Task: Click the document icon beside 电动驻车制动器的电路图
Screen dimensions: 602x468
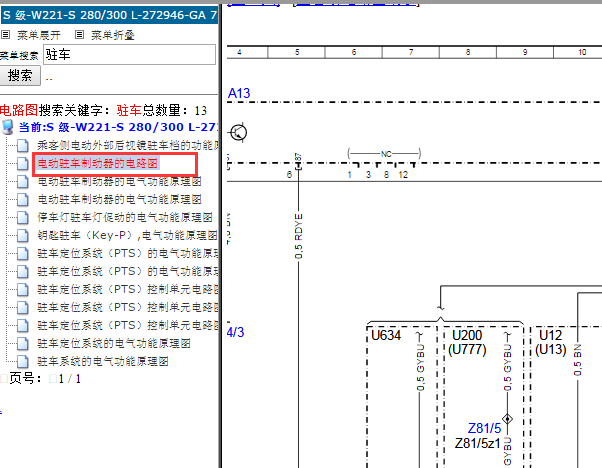Action: (23, 164)
